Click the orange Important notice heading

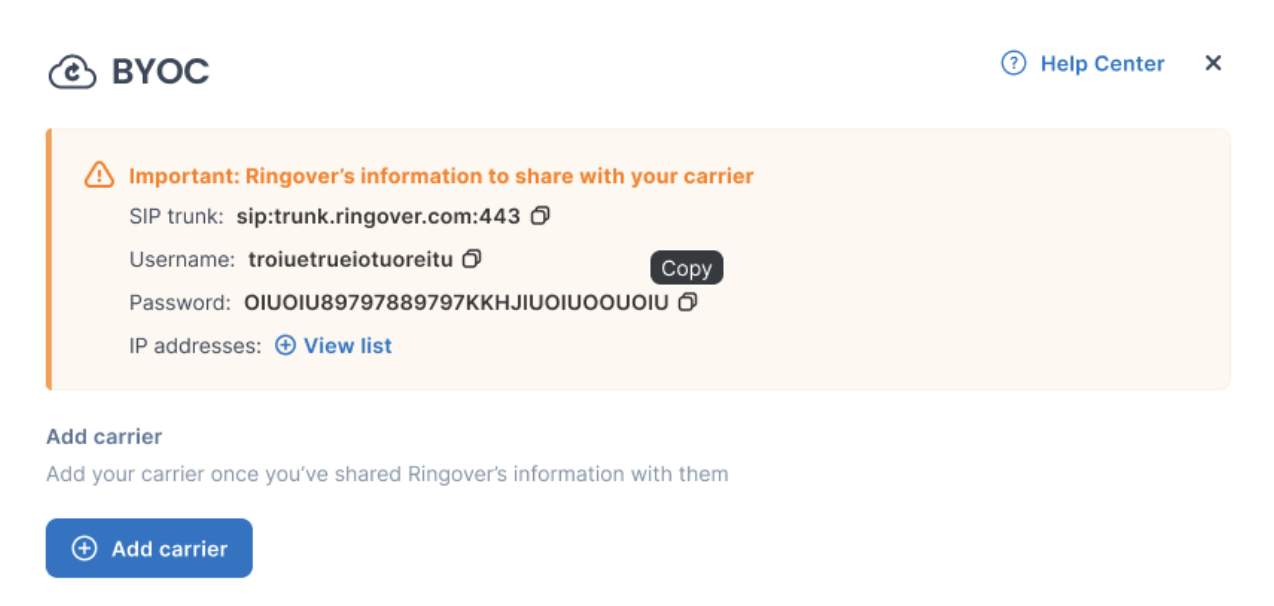tap(440, 176)
